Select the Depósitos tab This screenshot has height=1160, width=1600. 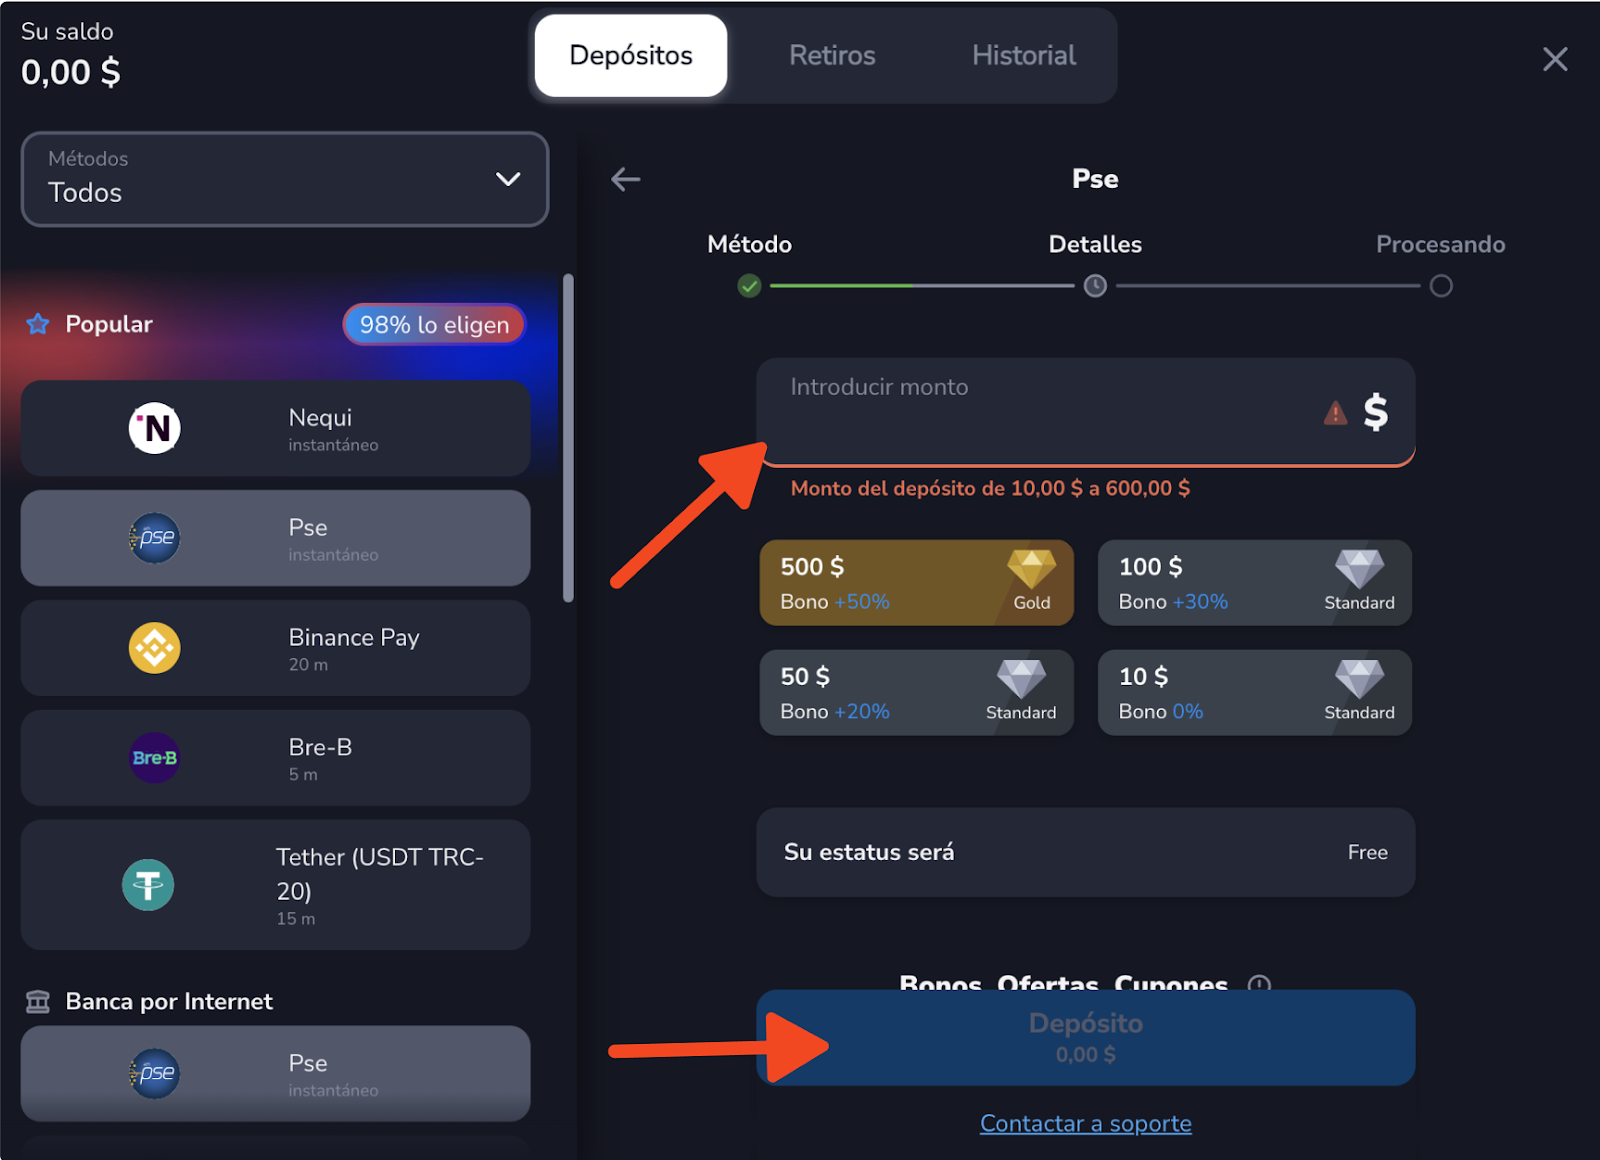[631, 56]
